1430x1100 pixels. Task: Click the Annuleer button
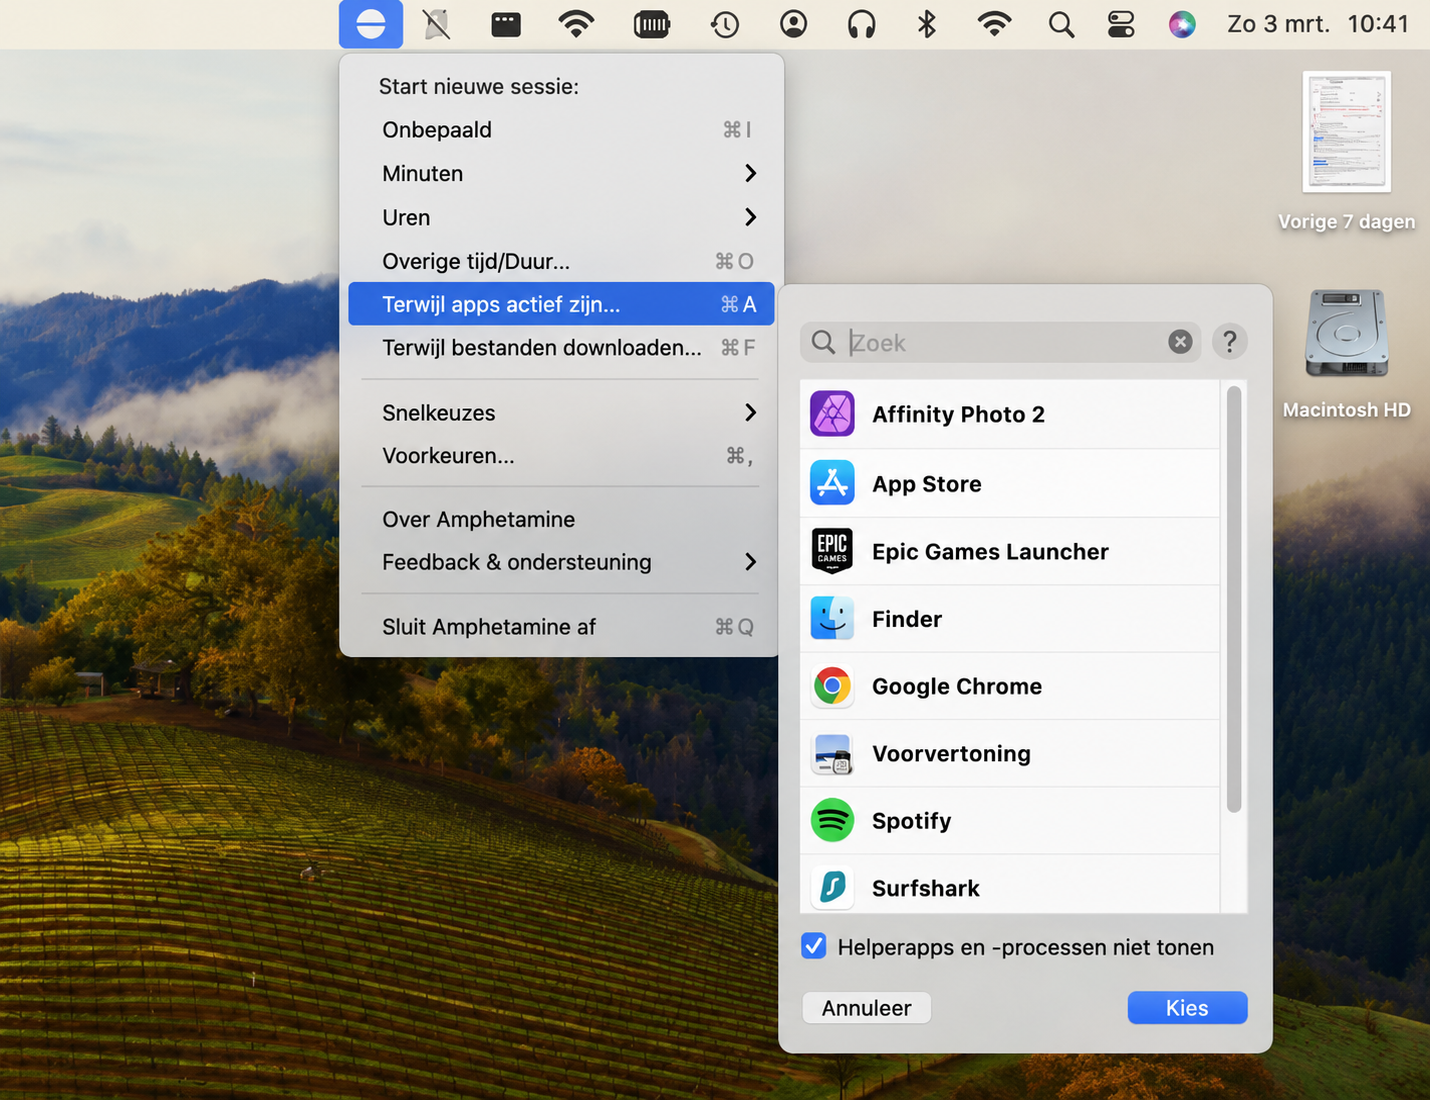pyautogui.click(x=867, y=1008)
